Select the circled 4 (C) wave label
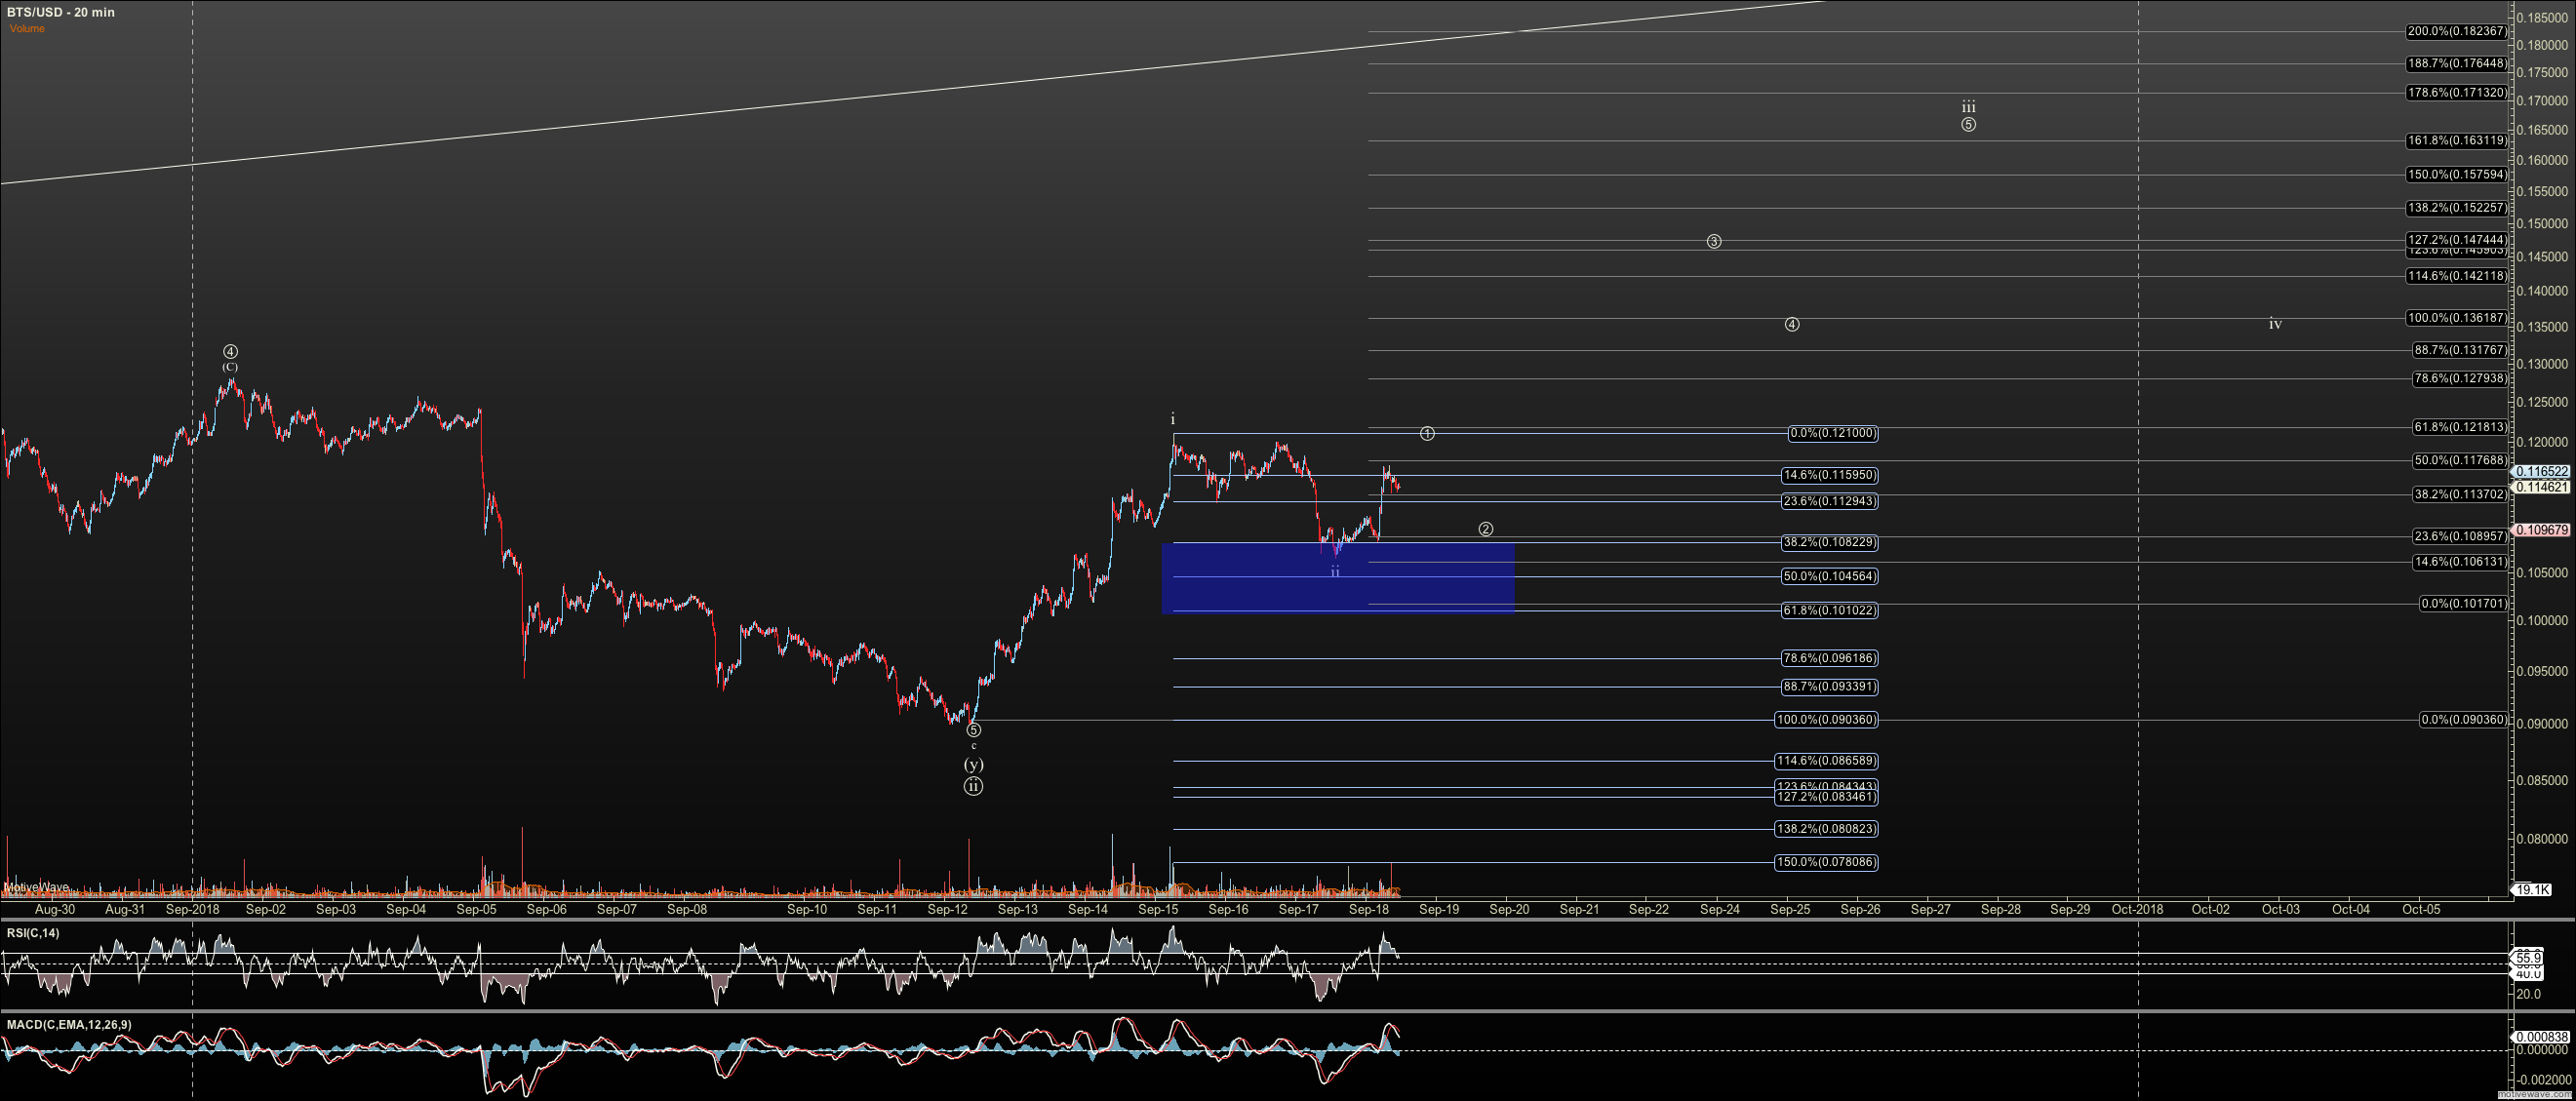The width and height of the screenshot is (2576, 1101). [x=230, y=352]
